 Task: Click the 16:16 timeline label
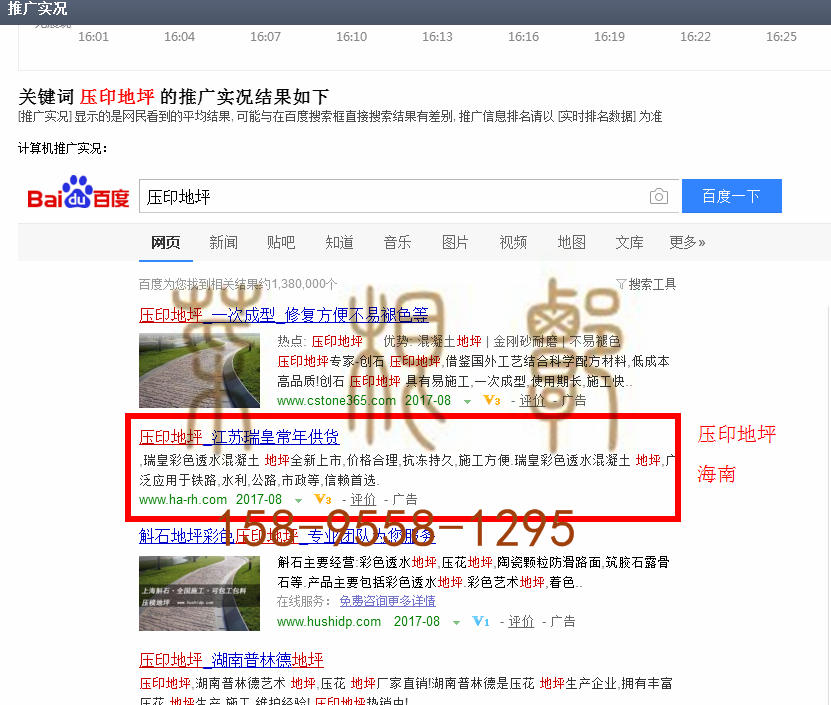point(524,37)
